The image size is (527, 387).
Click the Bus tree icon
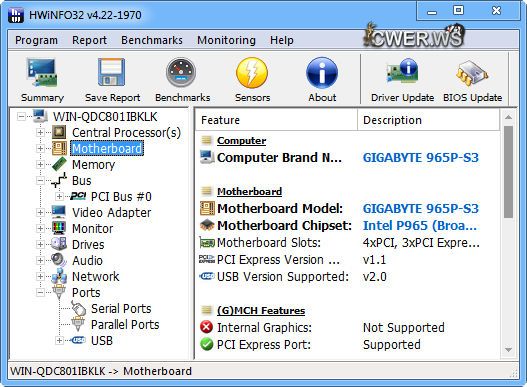(x=59, y=180)
